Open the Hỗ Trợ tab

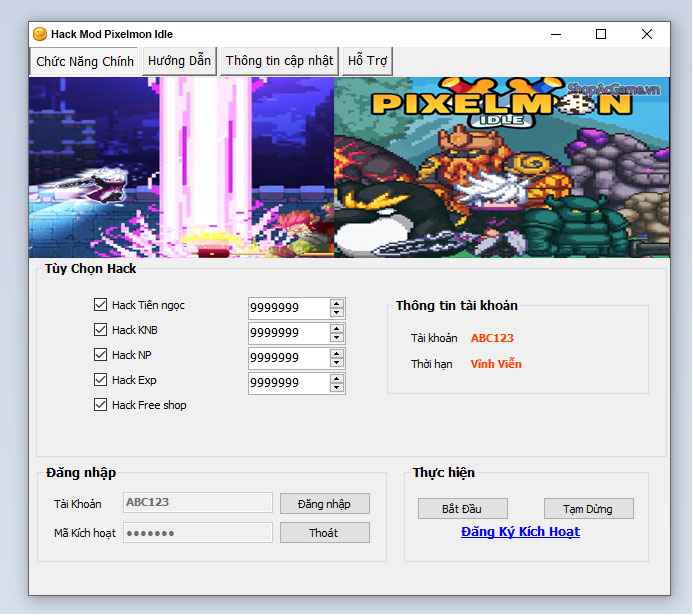pos(367,61)
